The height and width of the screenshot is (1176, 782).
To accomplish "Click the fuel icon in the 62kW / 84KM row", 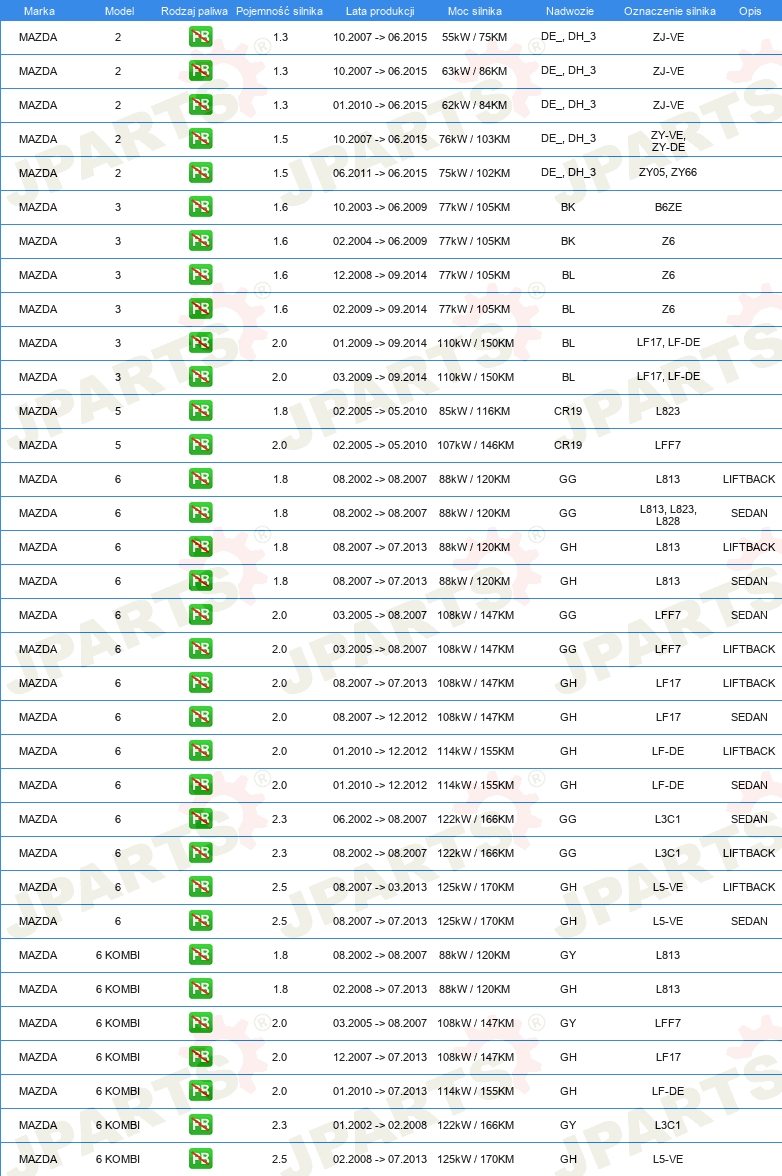I will 200,105.
